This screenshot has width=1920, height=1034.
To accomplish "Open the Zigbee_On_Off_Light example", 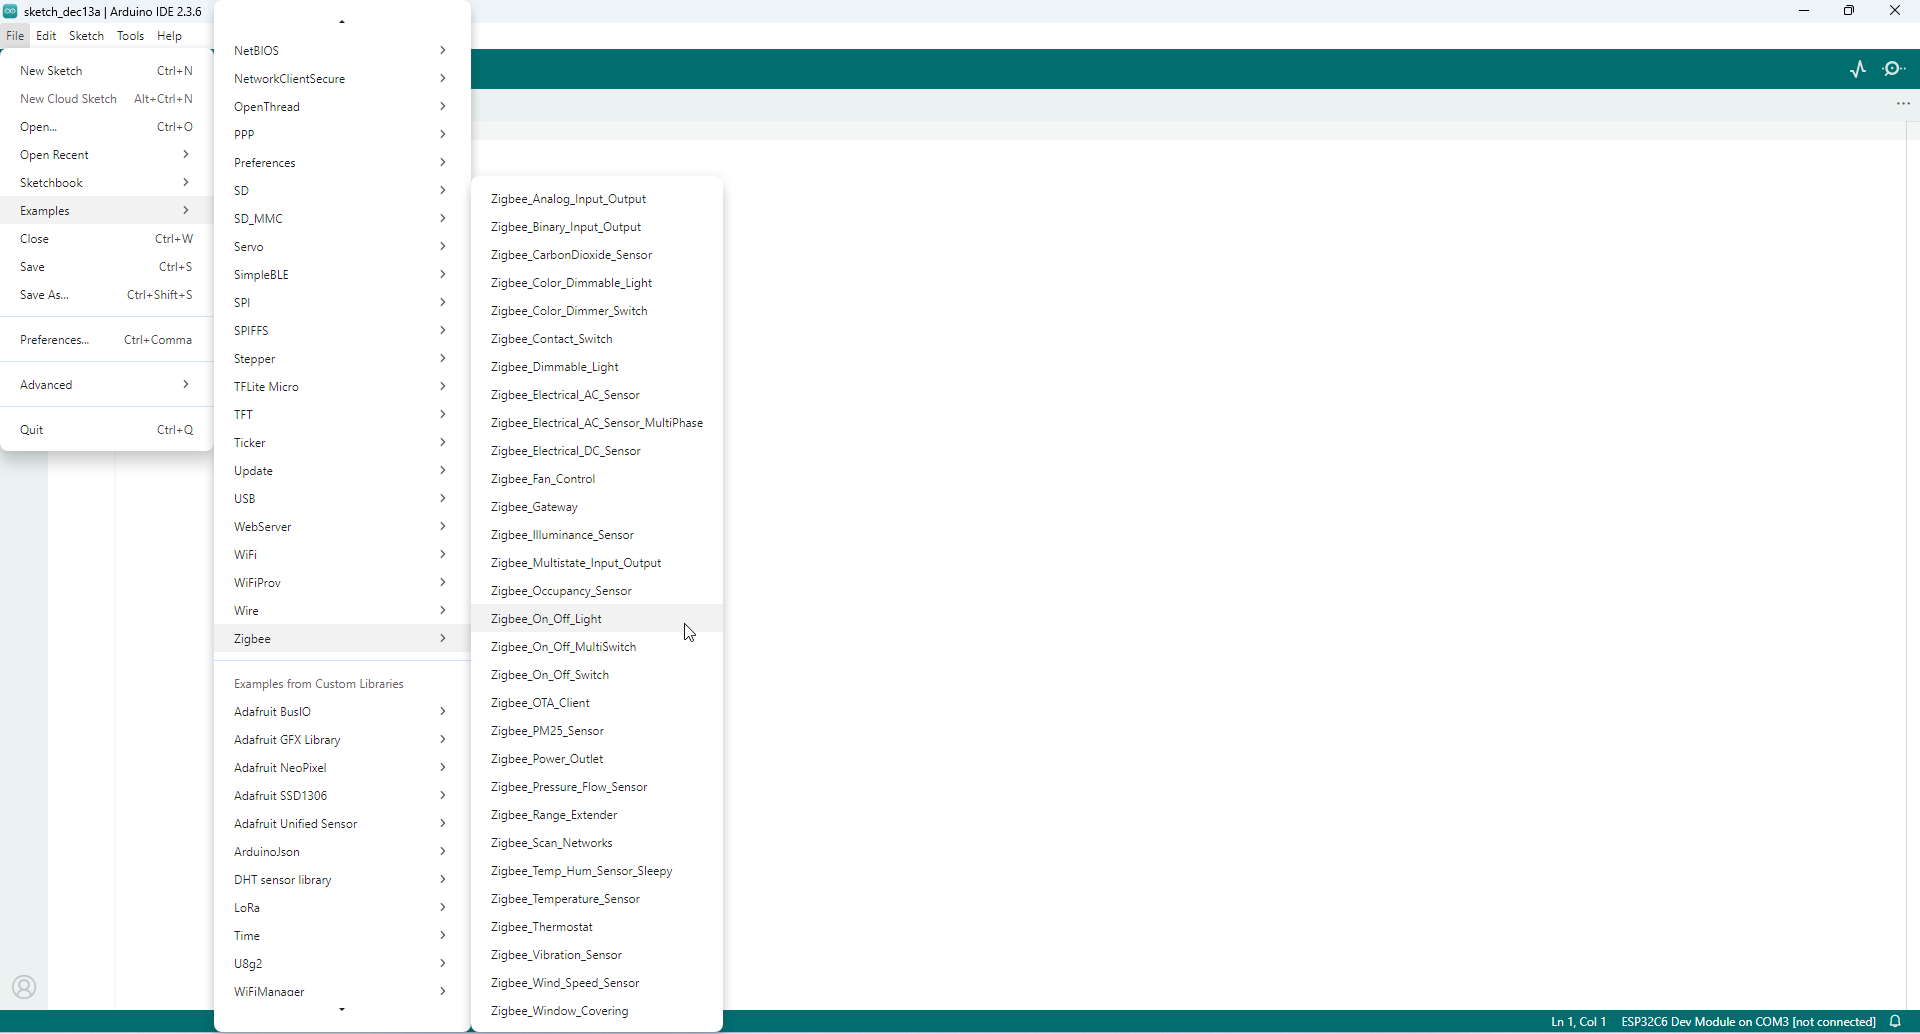I will pyautogui.click(x=546, y=619).
